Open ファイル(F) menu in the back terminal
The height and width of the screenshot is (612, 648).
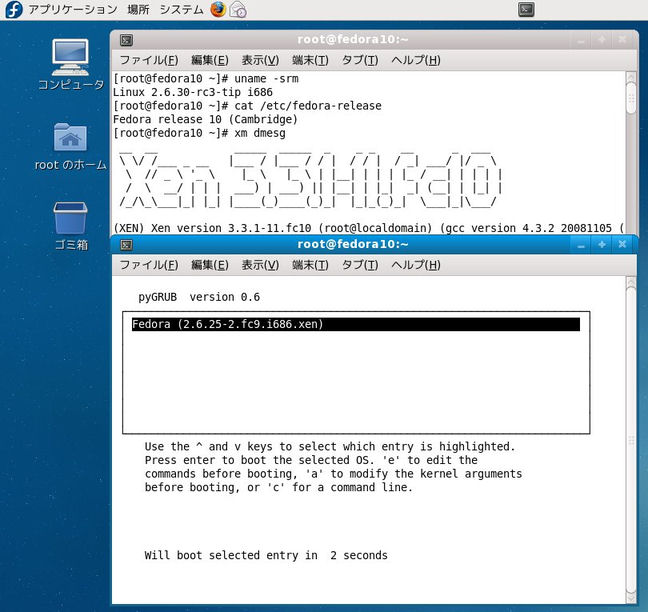pyautogui.click(x=149, y=60)
